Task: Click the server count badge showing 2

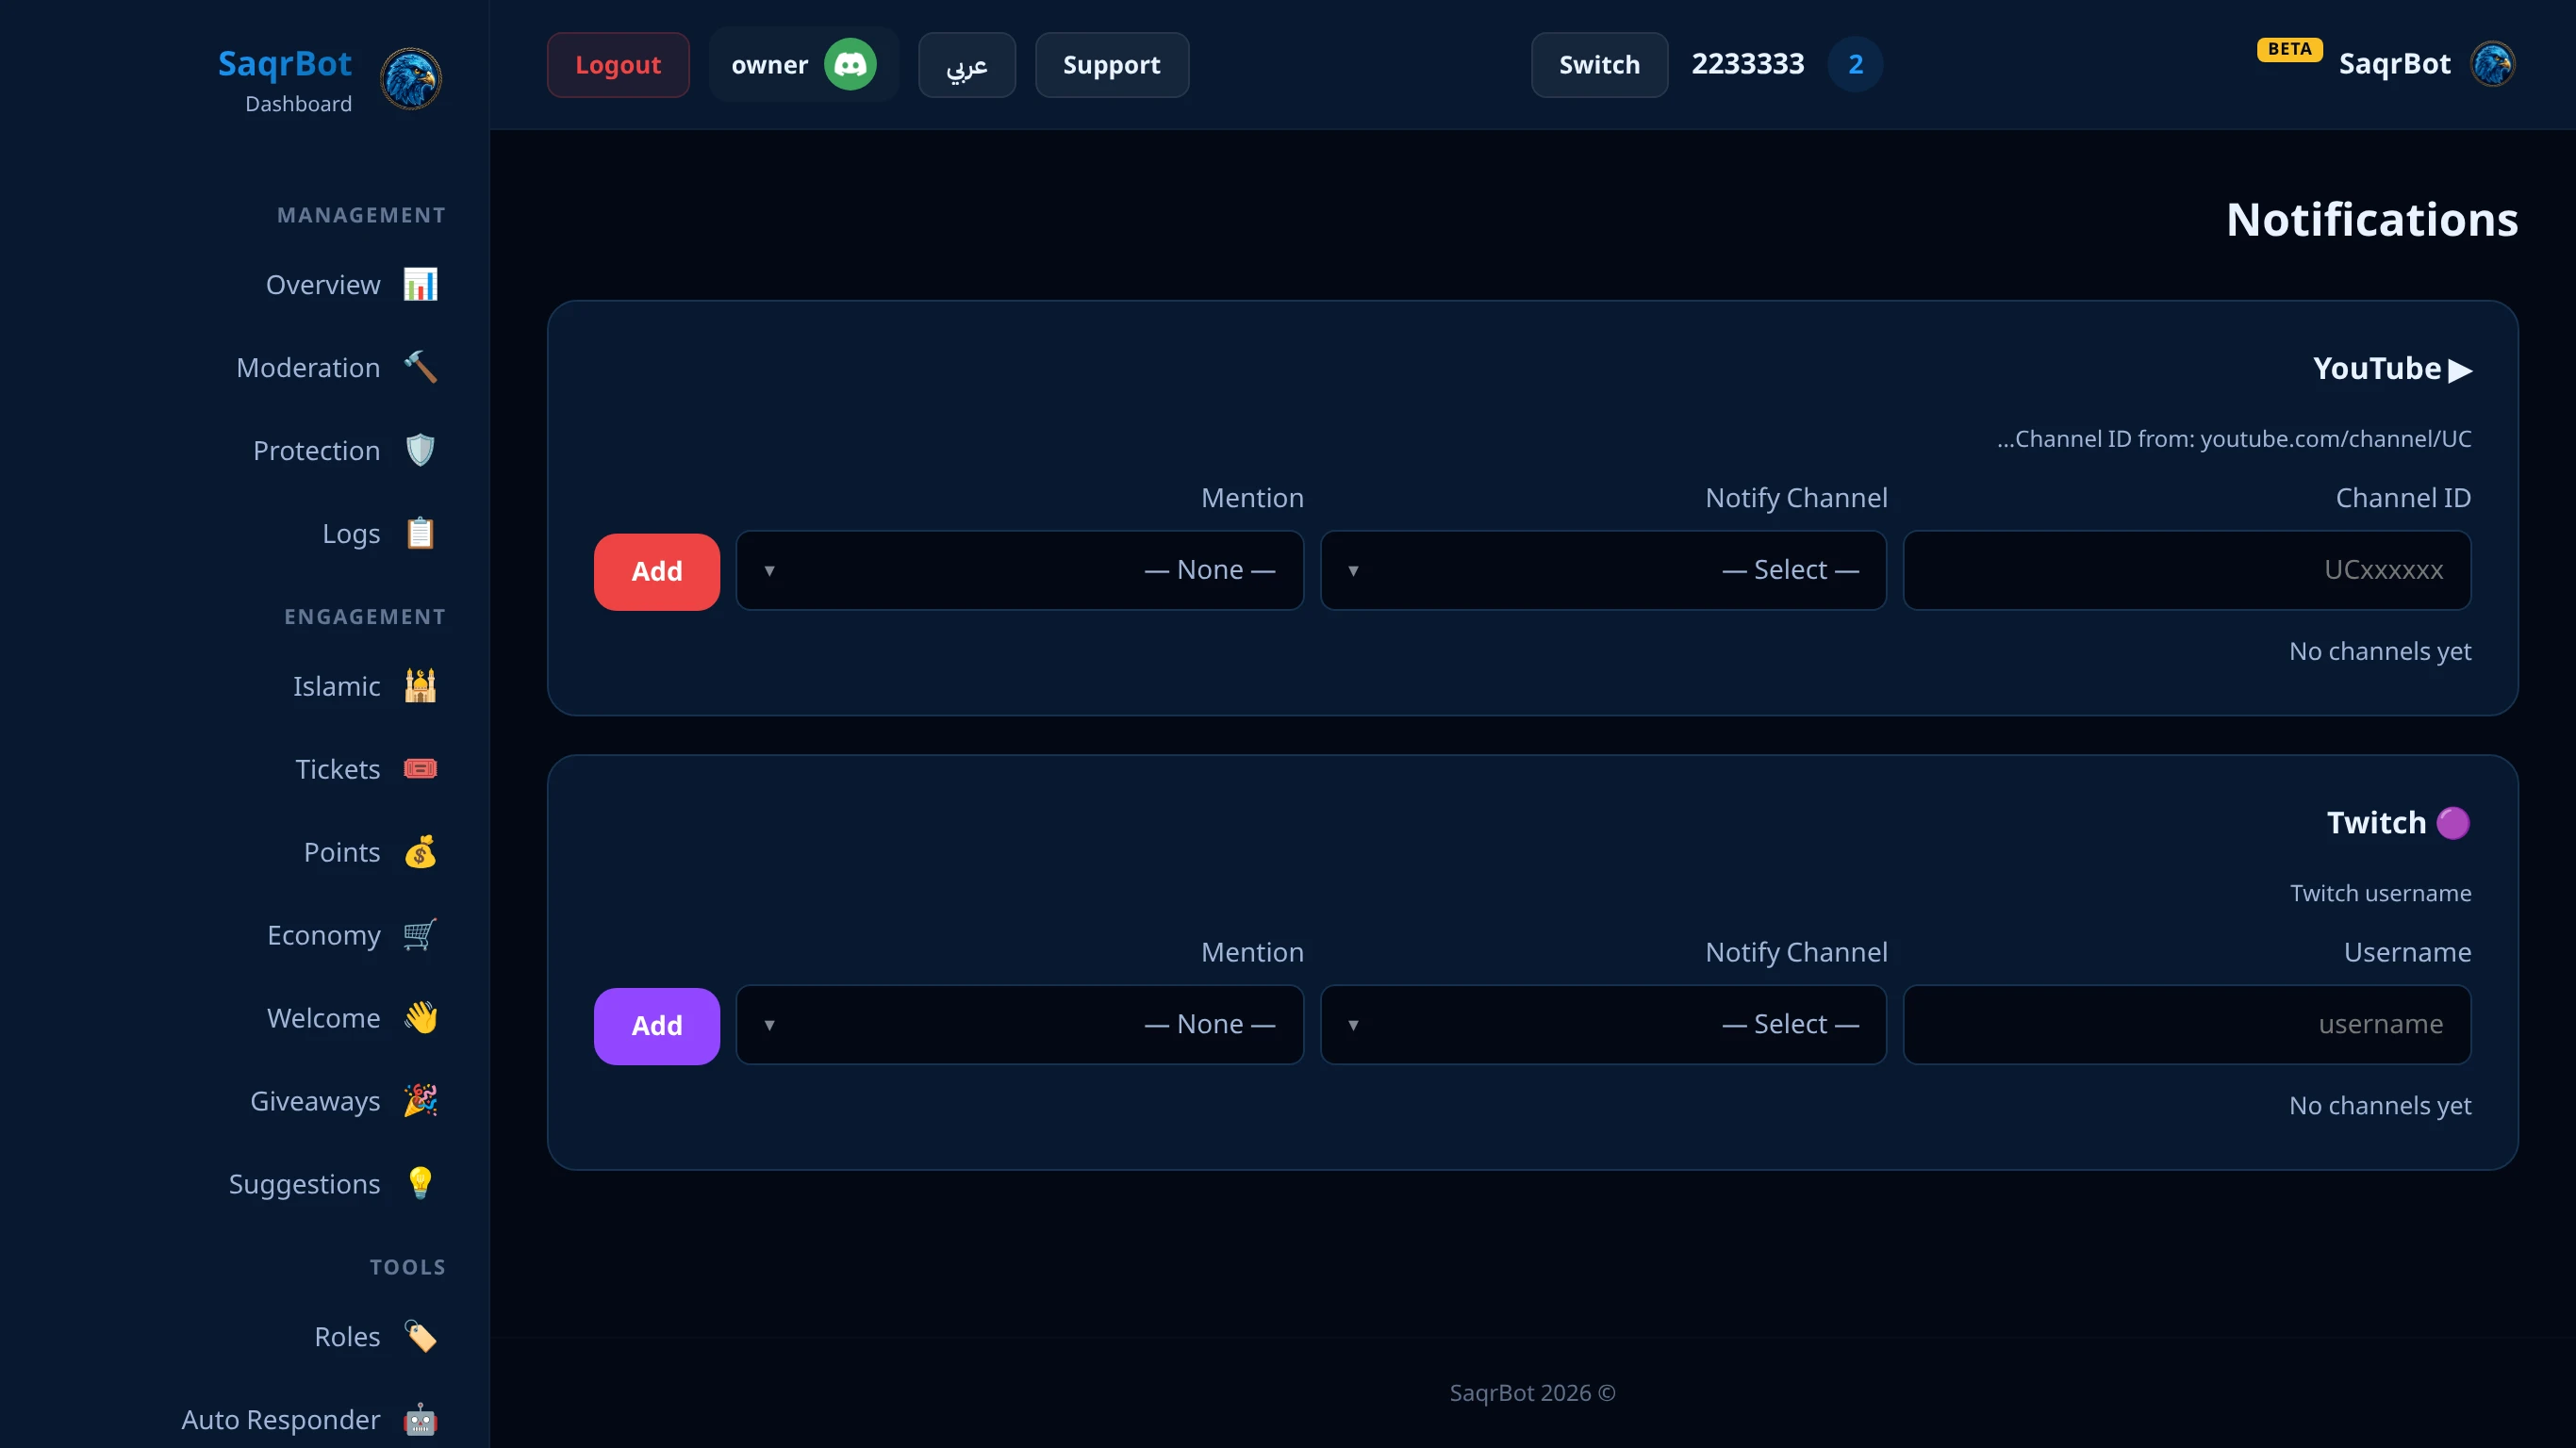Action: pos(1855,65)
